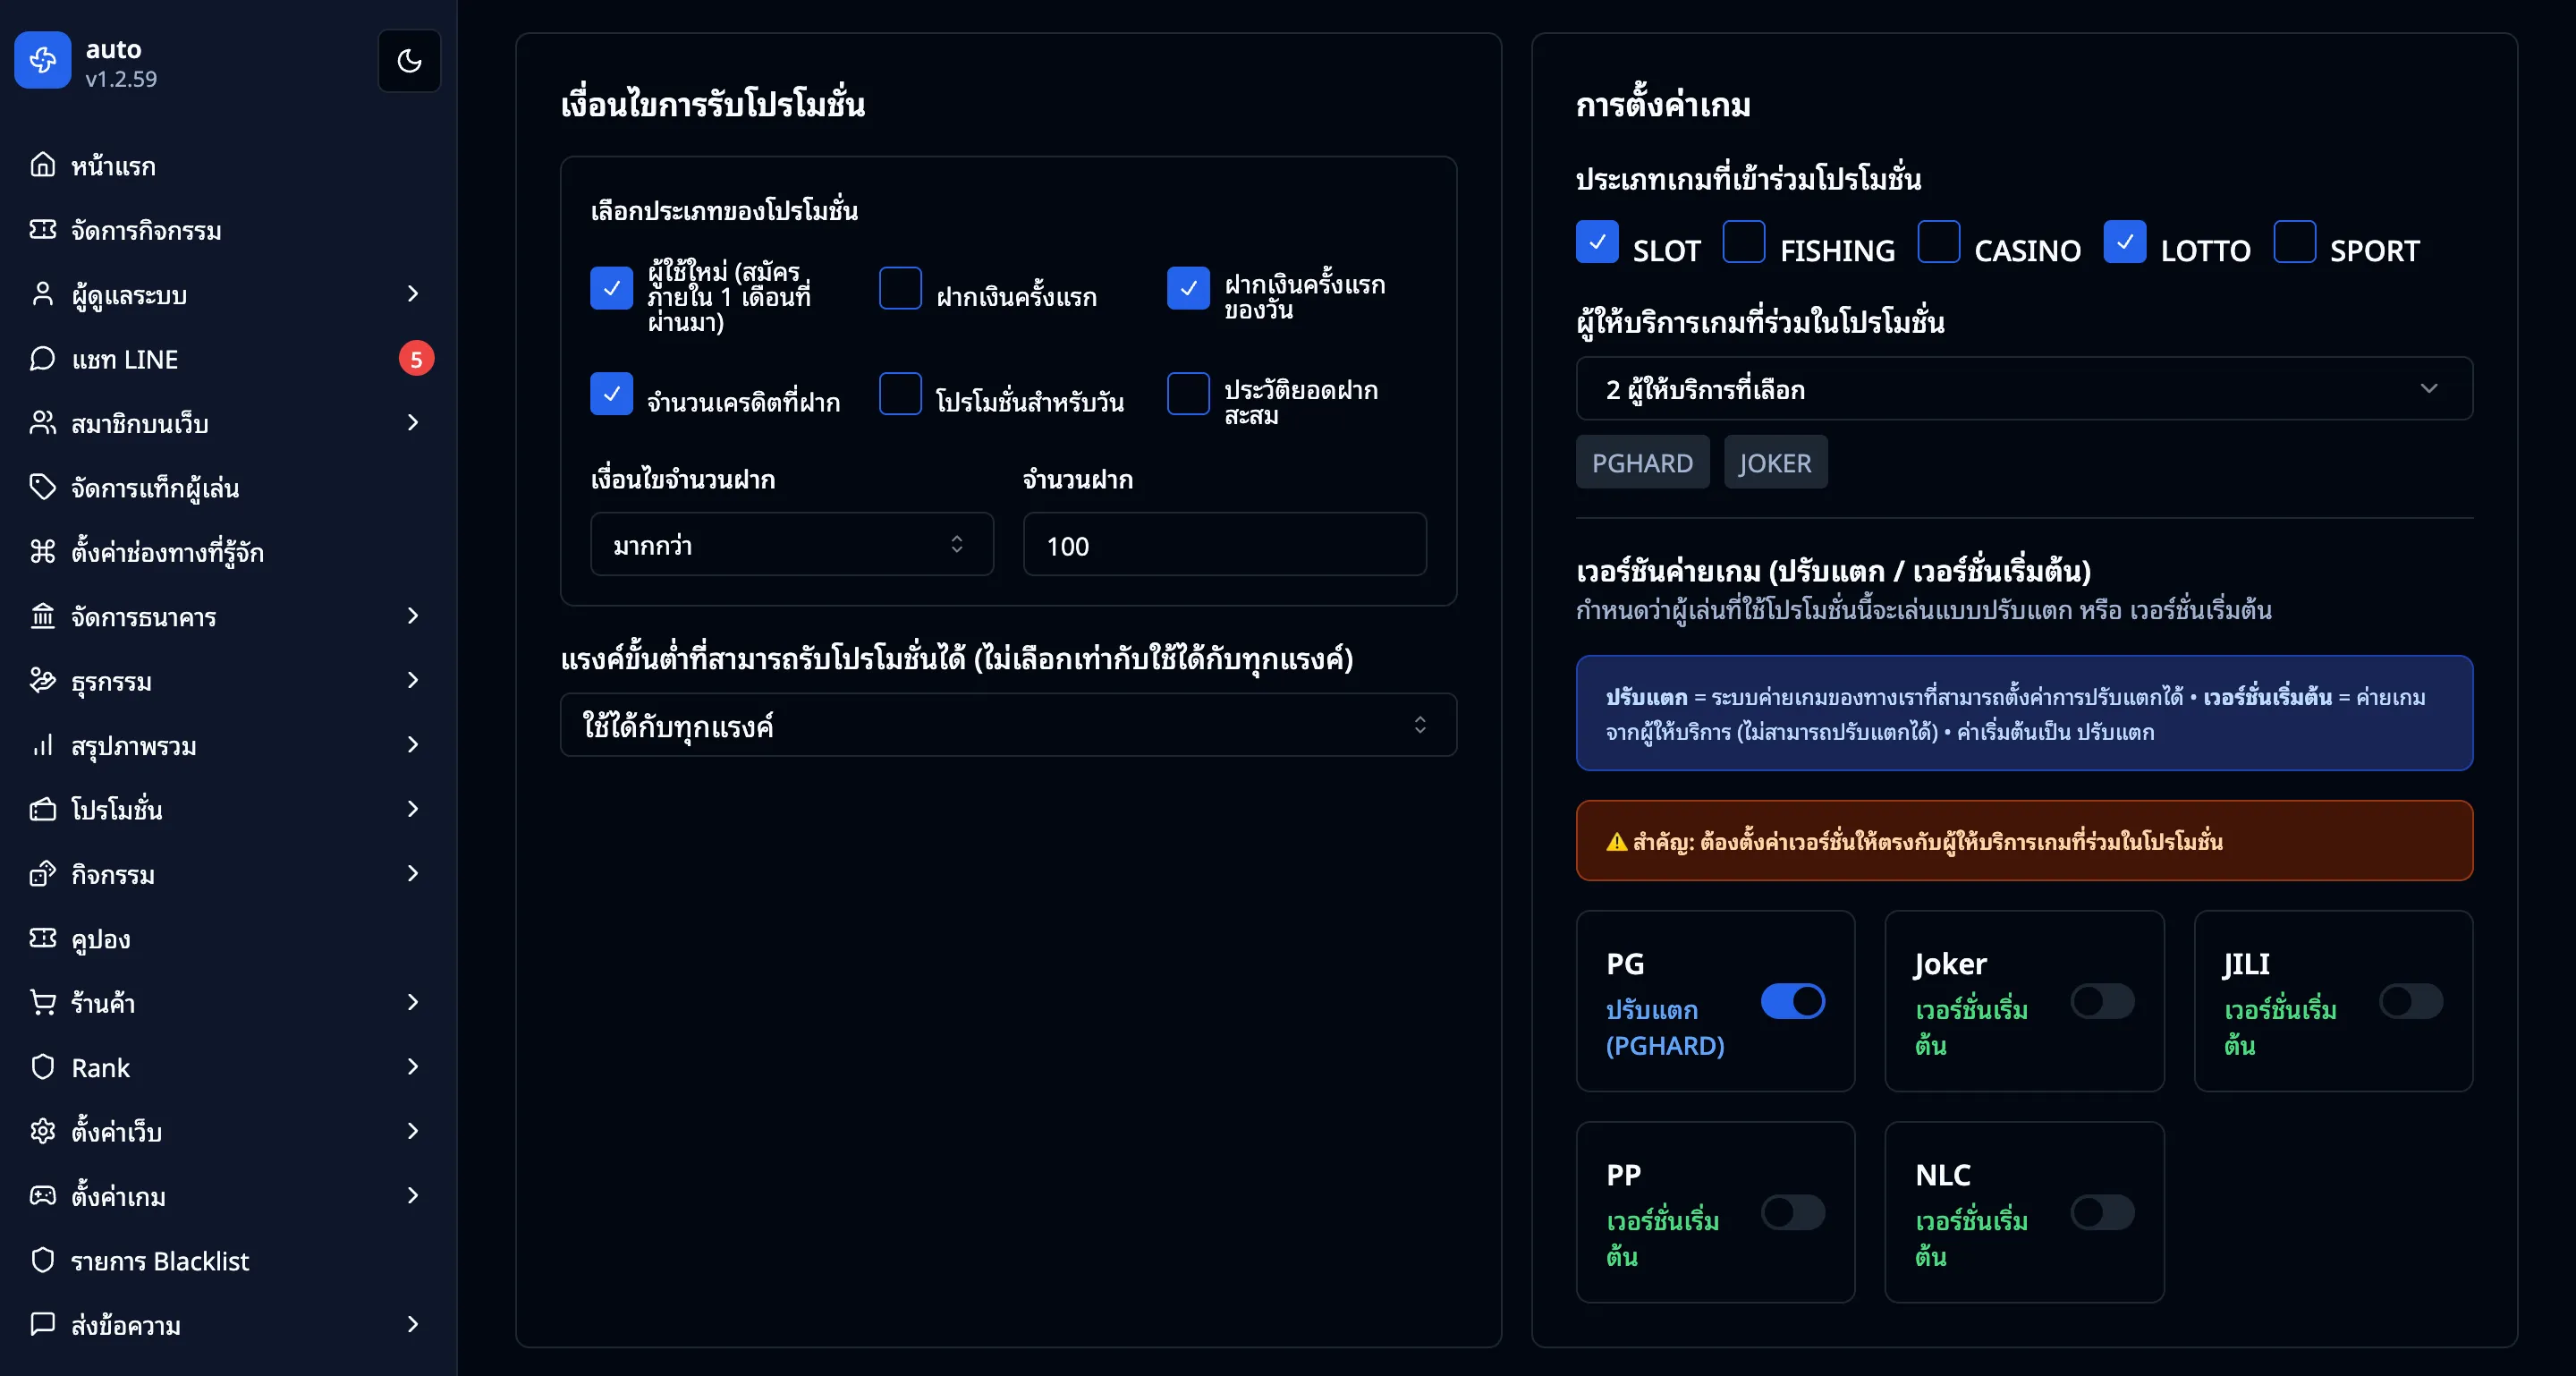The height and width of the screenshot is (1376, 2576).
Task: Open the Rank shield icon
Action: click(43, 1067)
